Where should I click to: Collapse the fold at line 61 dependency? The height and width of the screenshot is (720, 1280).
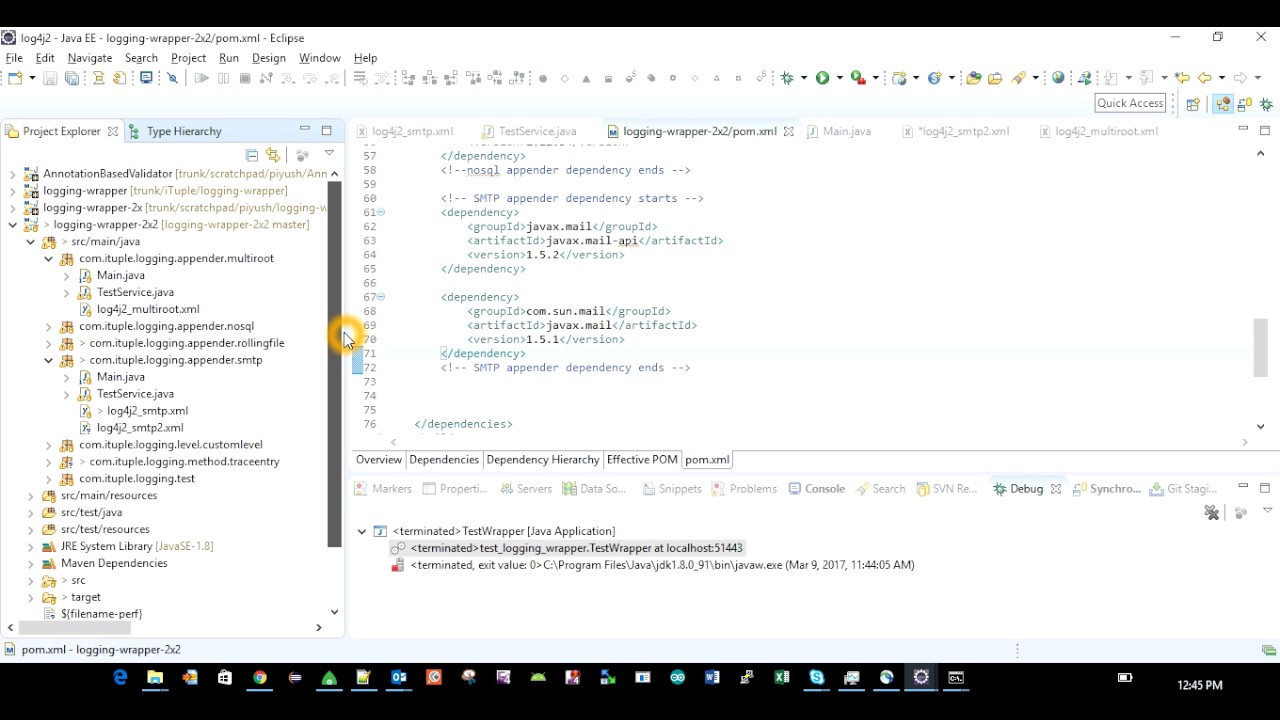tap(380, 212)
